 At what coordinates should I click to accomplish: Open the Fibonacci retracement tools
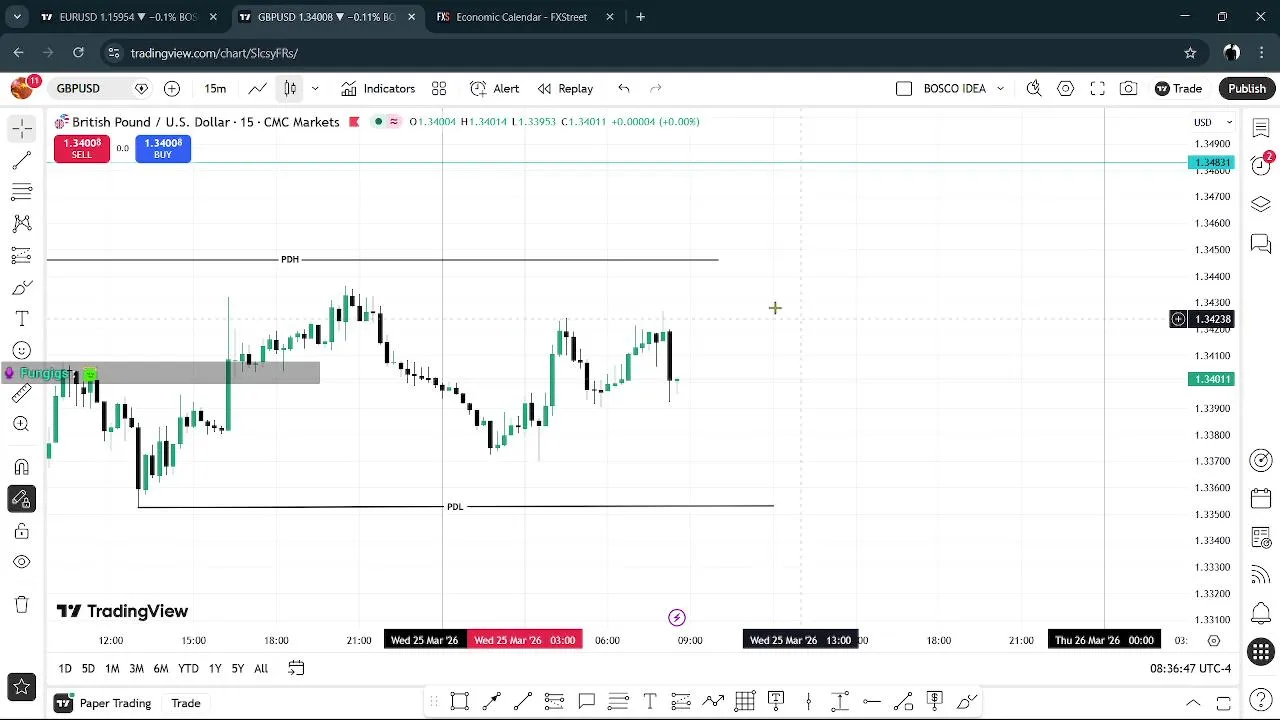22,191
